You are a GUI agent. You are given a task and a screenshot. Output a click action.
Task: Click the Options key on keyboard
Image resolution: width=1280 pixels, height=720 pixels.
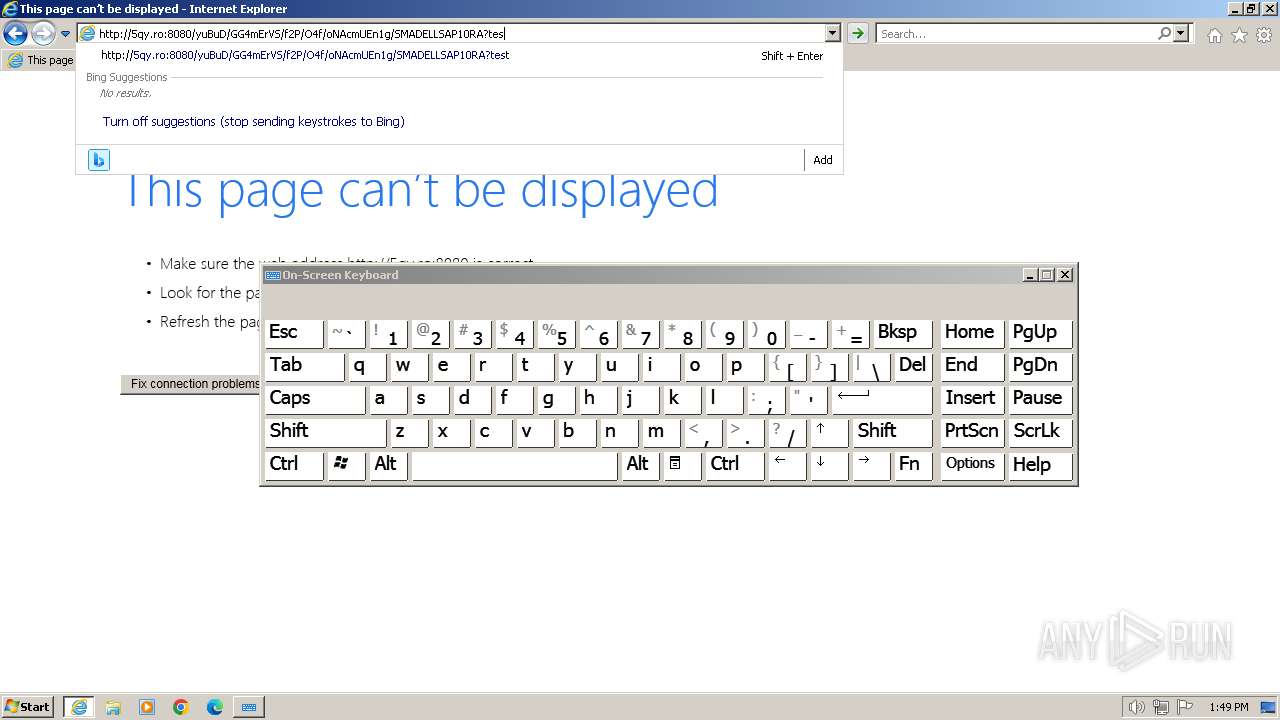coord(972,465)
